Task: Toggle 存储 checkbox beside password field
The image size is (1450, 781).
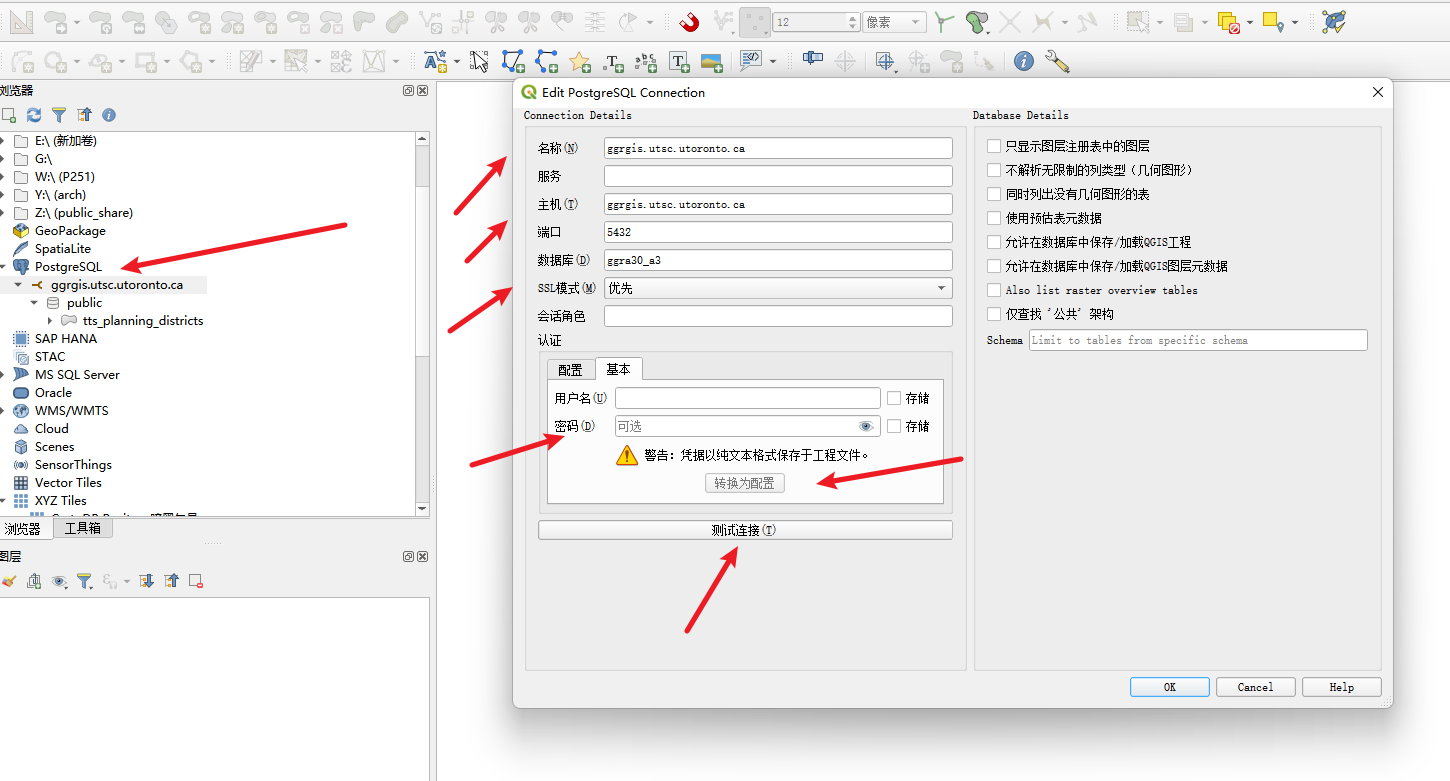Action: [894, 426]
